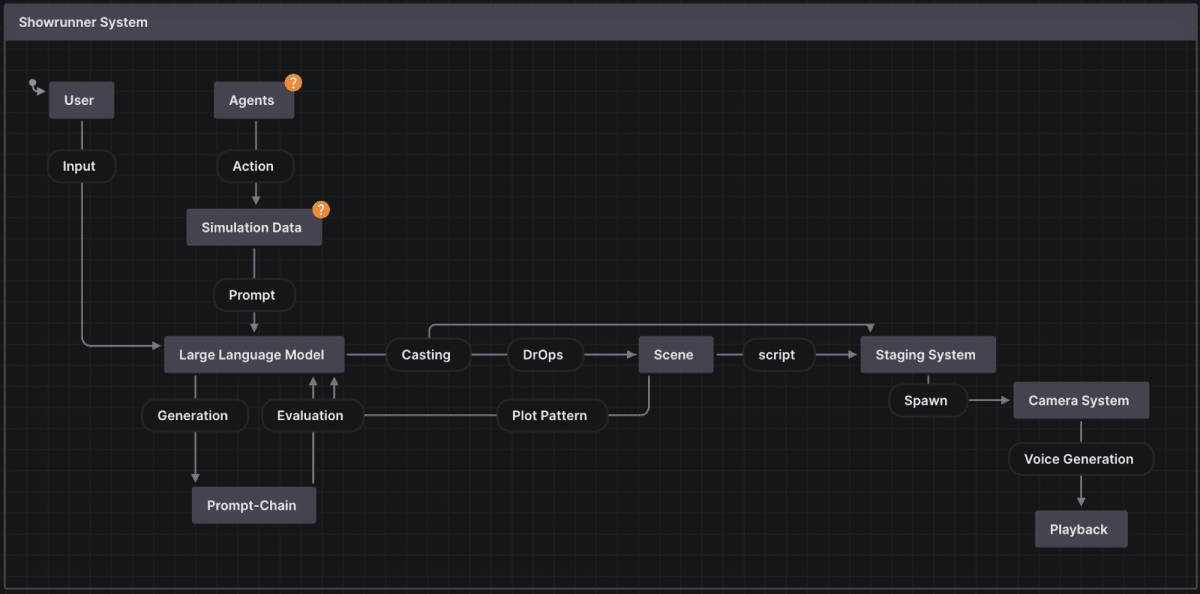1200x594 pixels.
Task: Click the Showrunner System title bar
Action: click(600, 22)
